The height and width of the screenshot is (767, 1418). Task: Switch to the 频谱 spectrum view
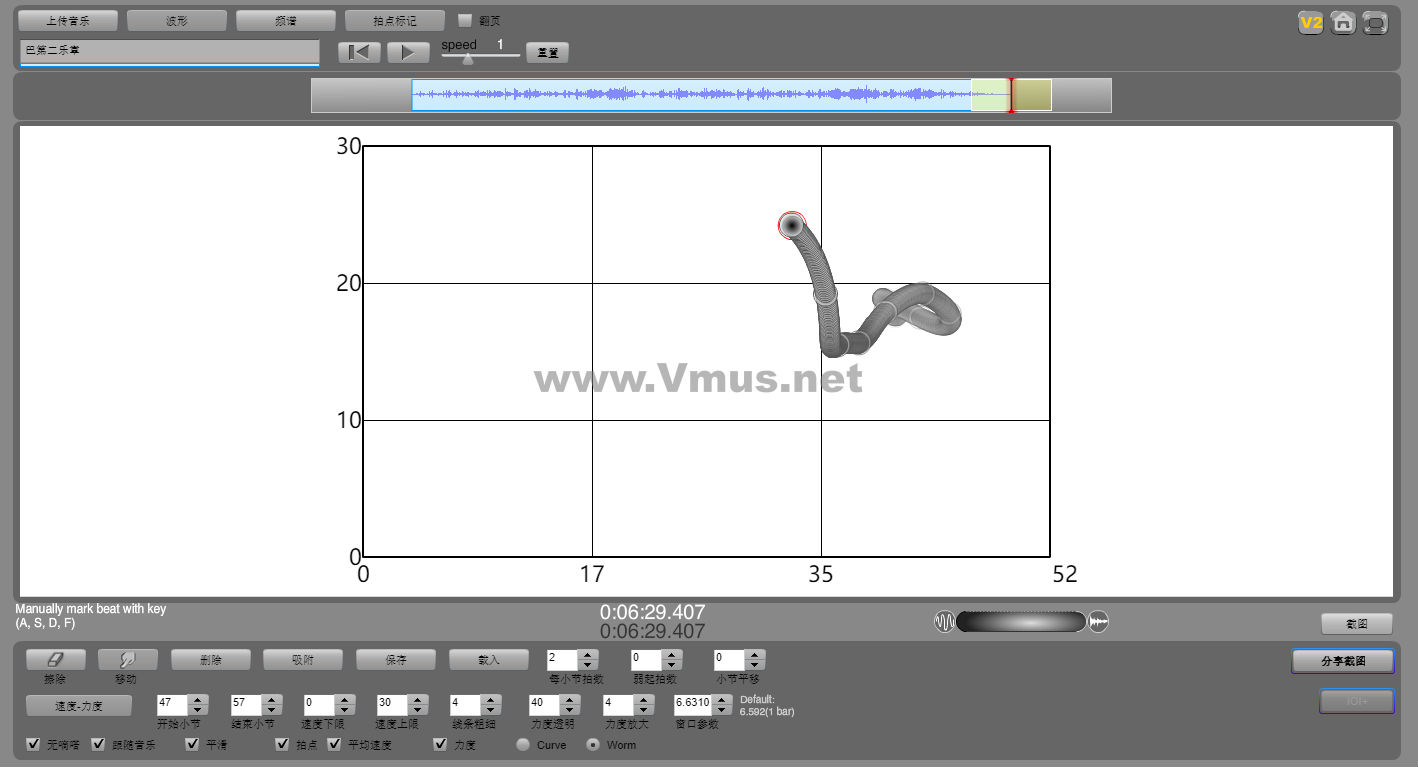pos(286,20)
